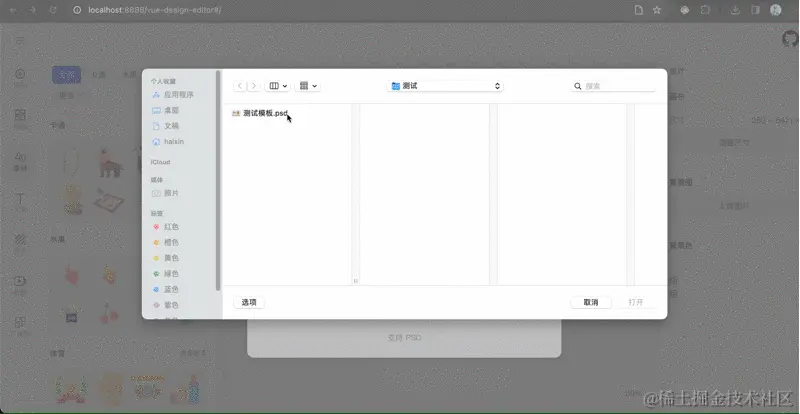Select the 测试模板.psd file
The width and height of the screenshot is (800, 414).
[x=260, y=113]
